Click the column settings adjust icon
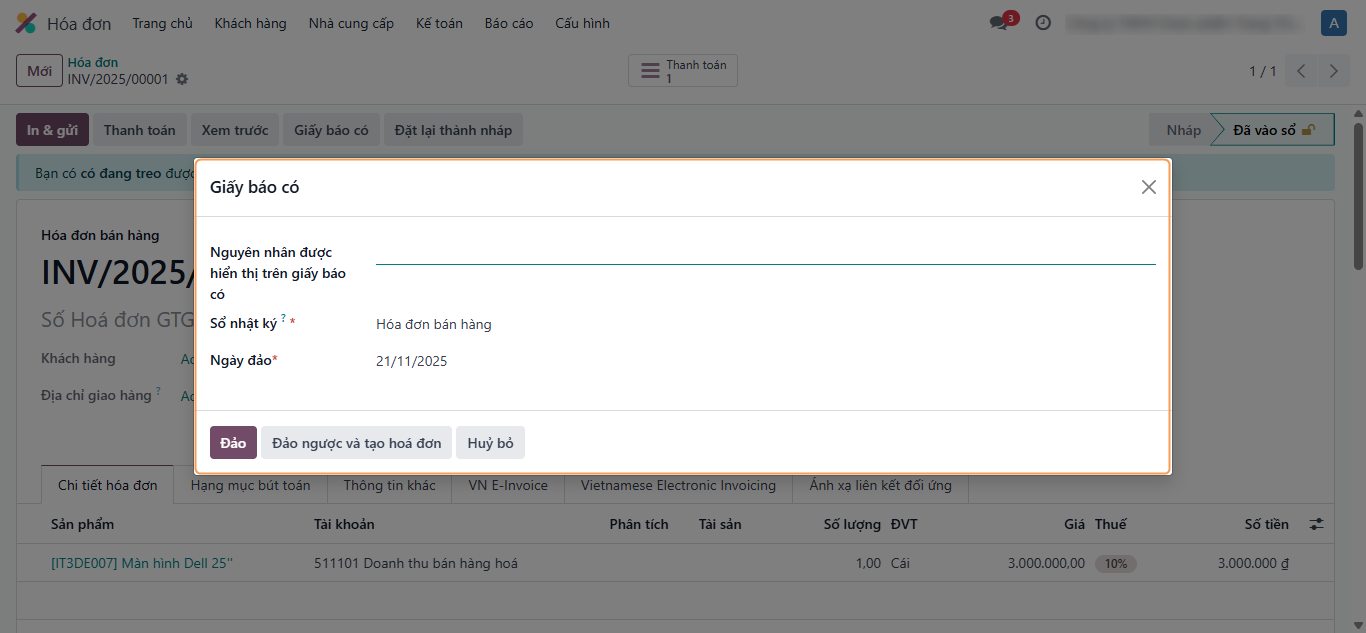 (1316, 524)
